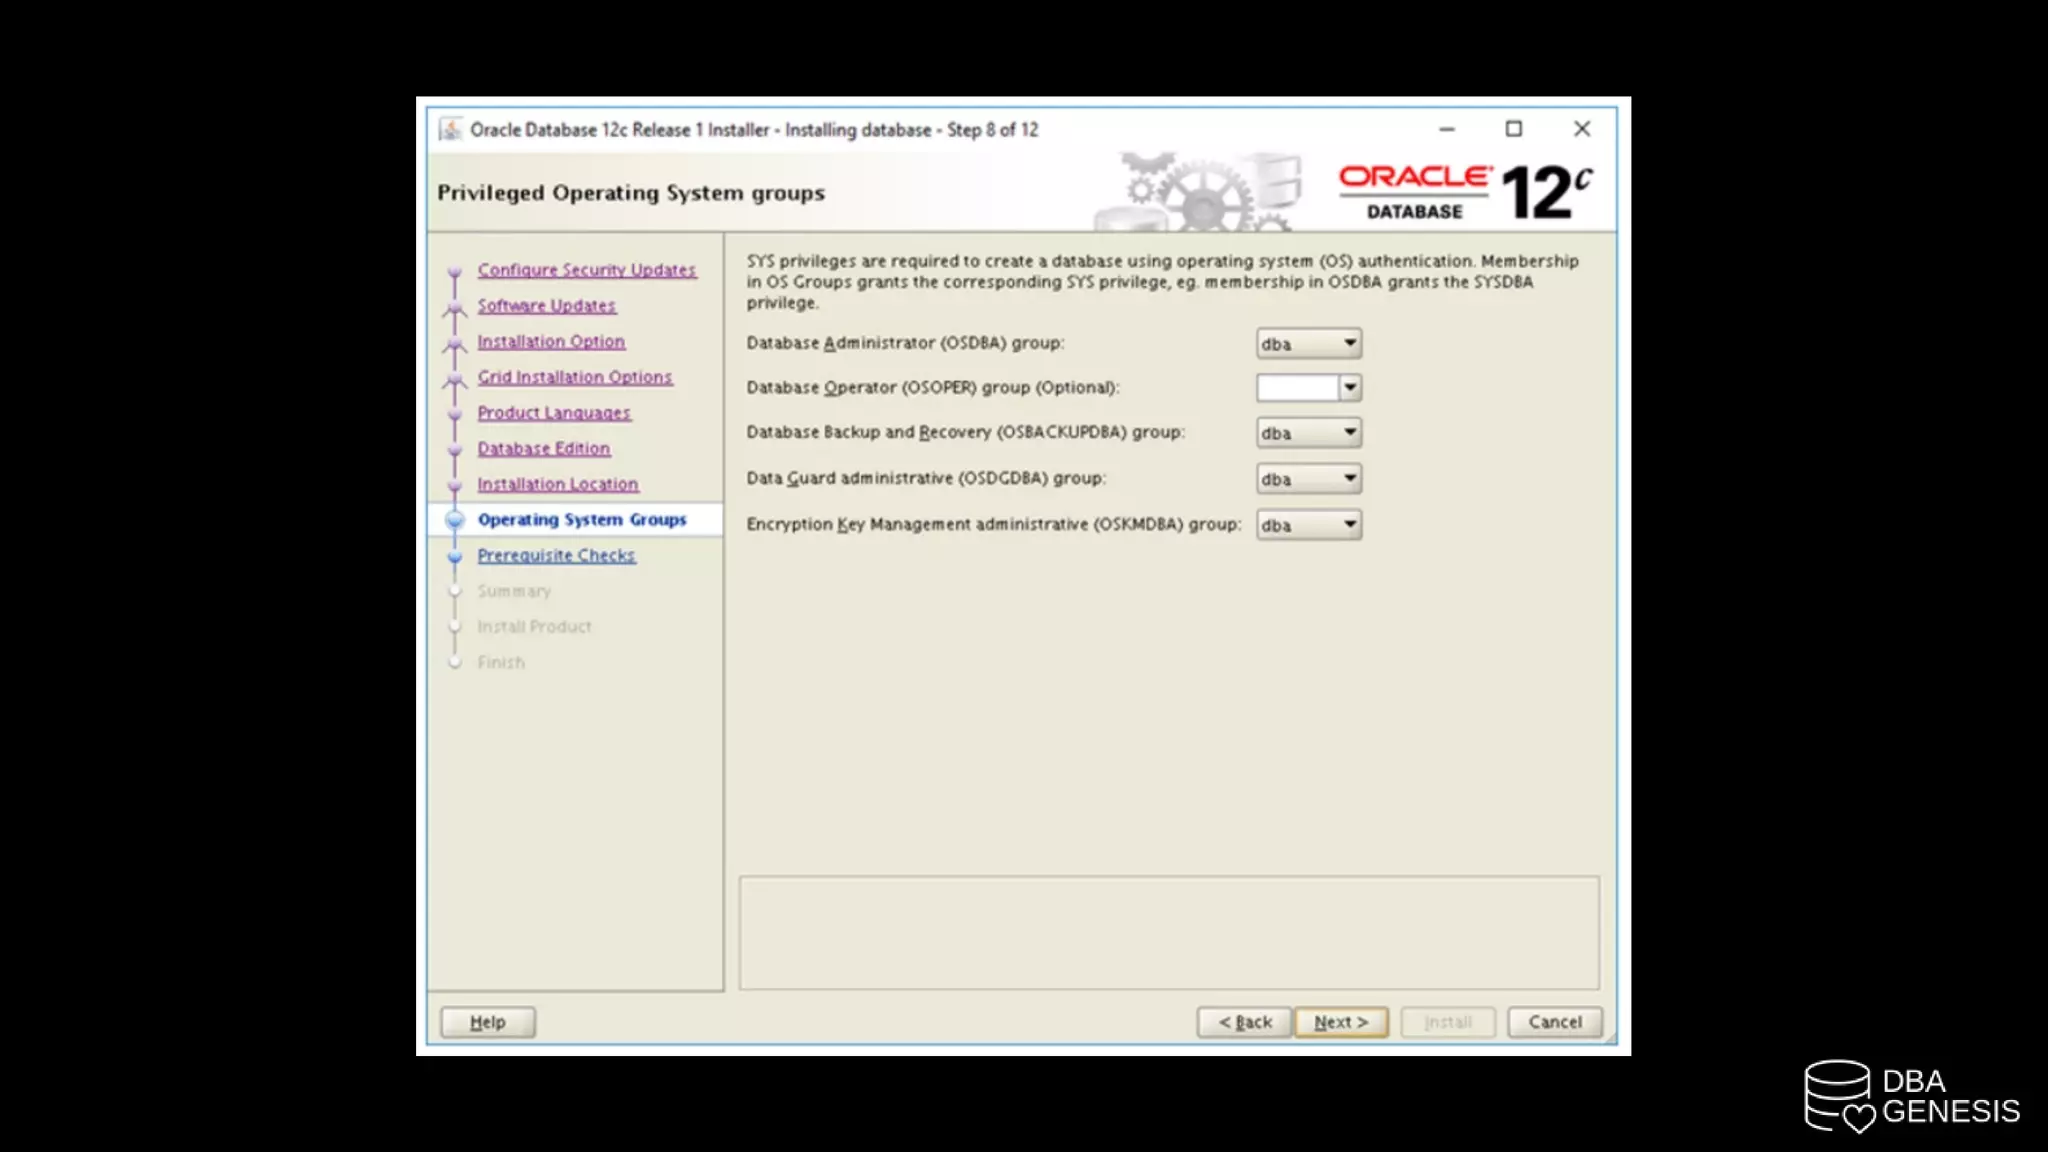This screenshot has height=1152, width=2048.
Task: Go to Configure Security Updates step
Action: tap(586, 270)
